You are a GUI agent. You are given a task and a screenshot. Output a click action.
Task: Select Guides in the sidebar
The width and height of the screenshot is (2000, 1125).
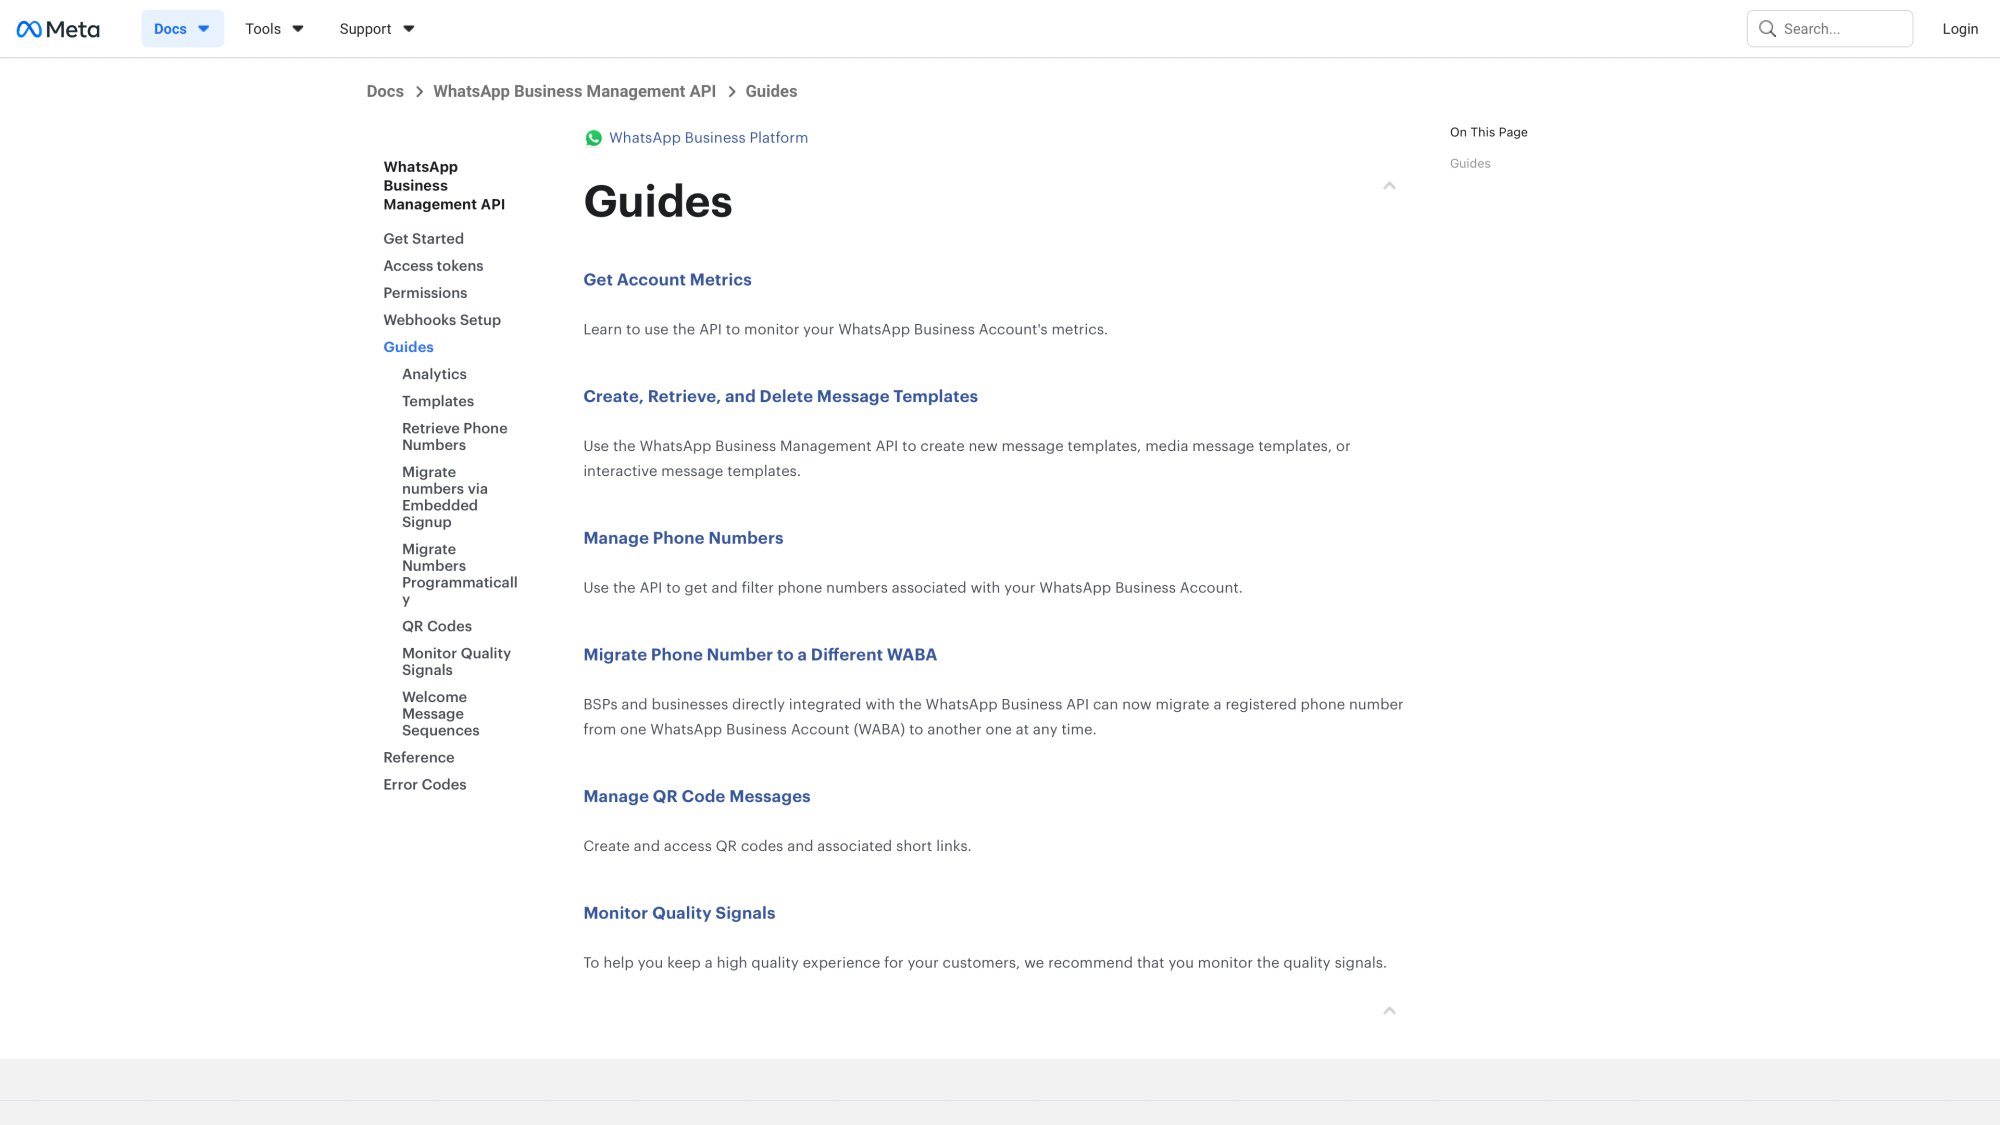[408, 347]
